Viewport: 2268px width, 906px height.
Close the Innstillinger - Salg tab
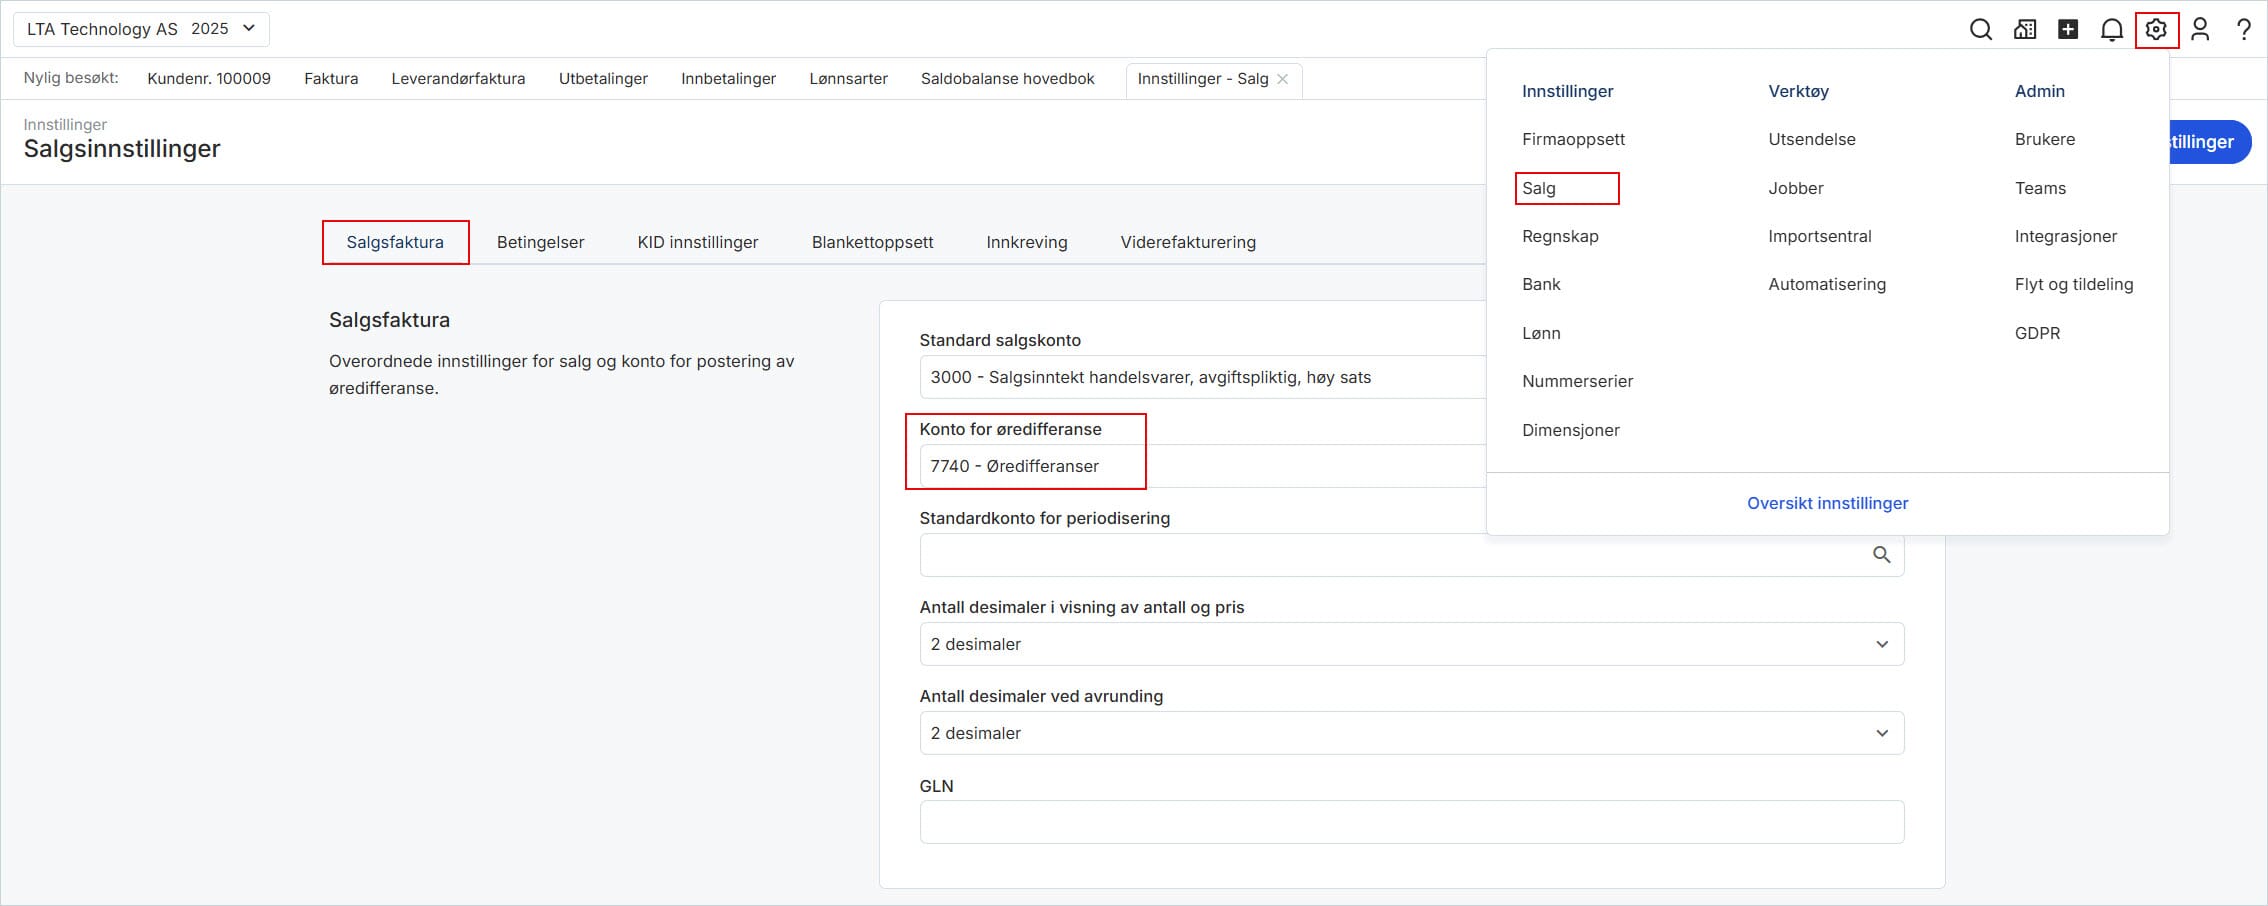tap(1283, 79)
